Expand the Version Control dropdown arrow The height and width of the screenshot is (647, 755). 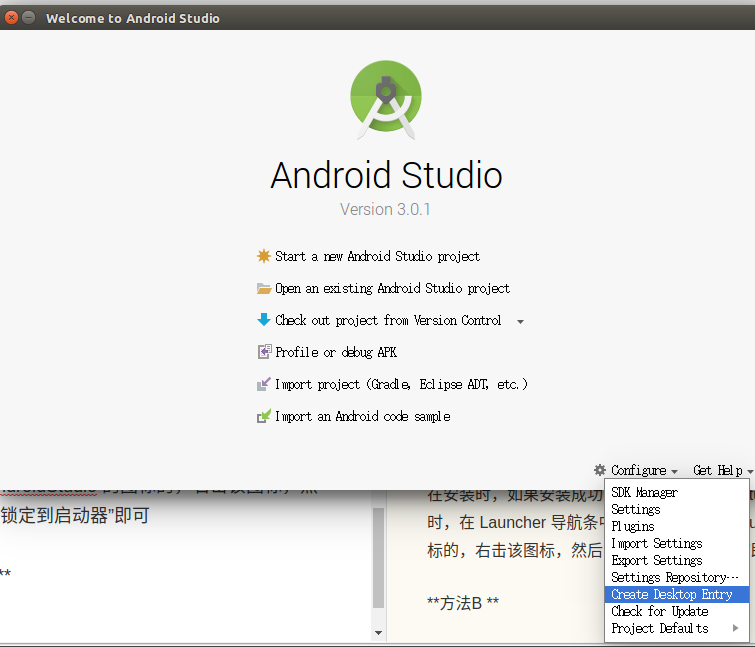point(520,322)
